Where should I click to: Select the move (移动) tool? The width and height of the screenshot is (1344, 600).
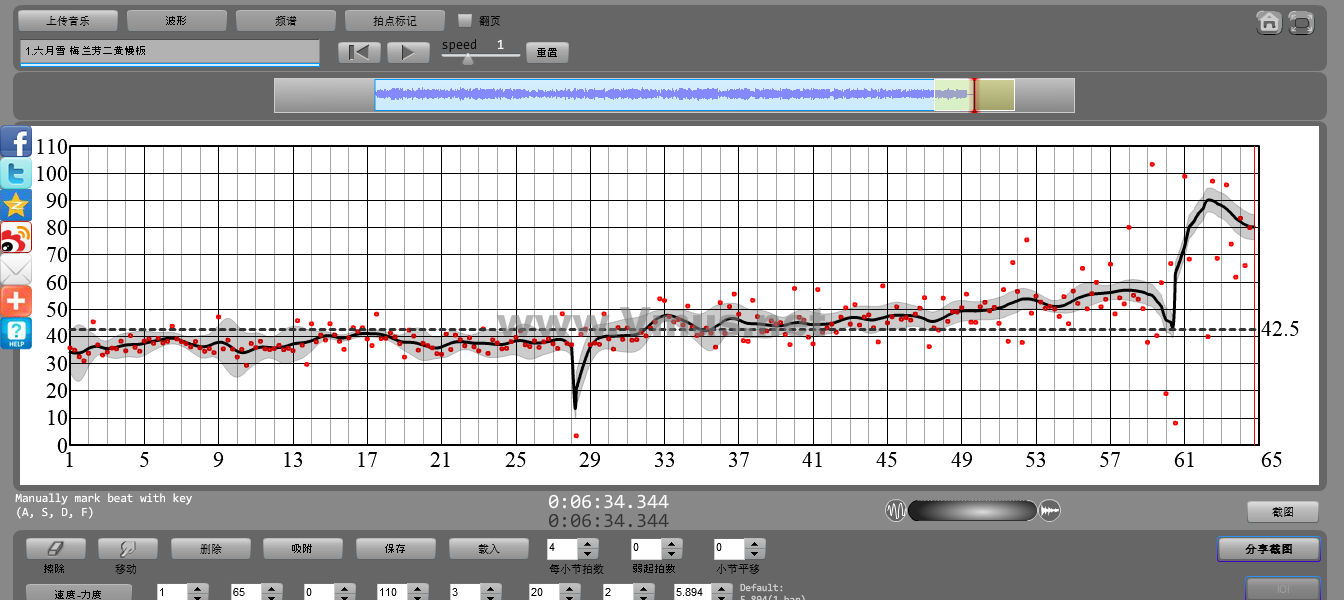click(x=127, y=548)
